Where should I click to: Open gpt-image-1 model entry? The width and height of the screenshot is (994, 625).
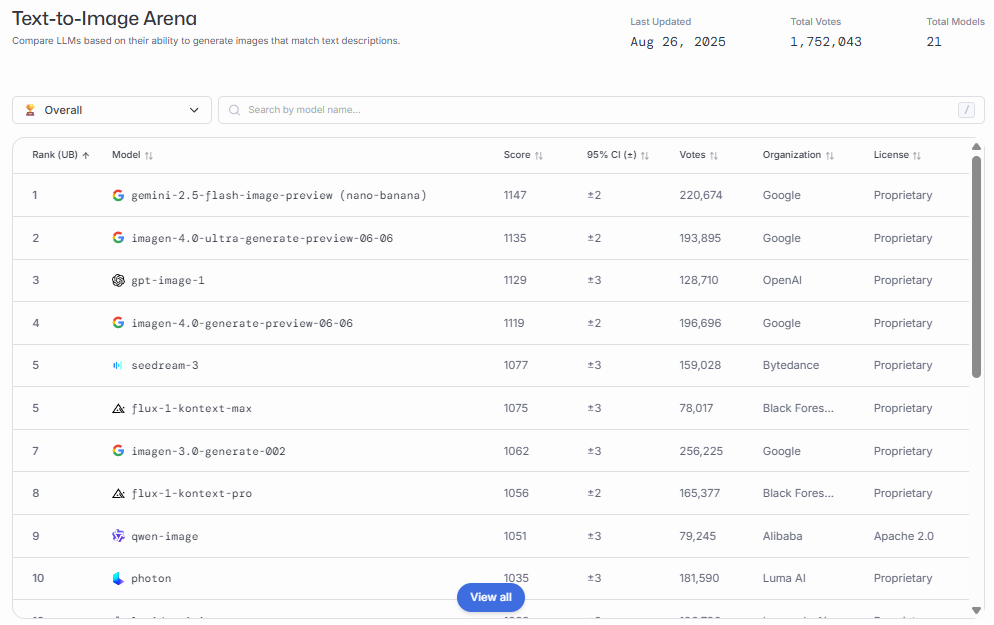click(167, 280)
